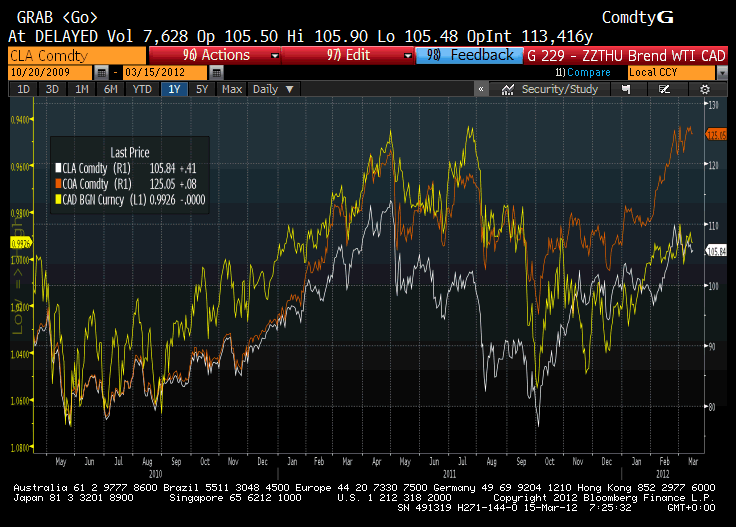The width and height of the screenshot is (736, 527).
Task: Open the Edit dropdown menu
Action: tap(347, 55)
